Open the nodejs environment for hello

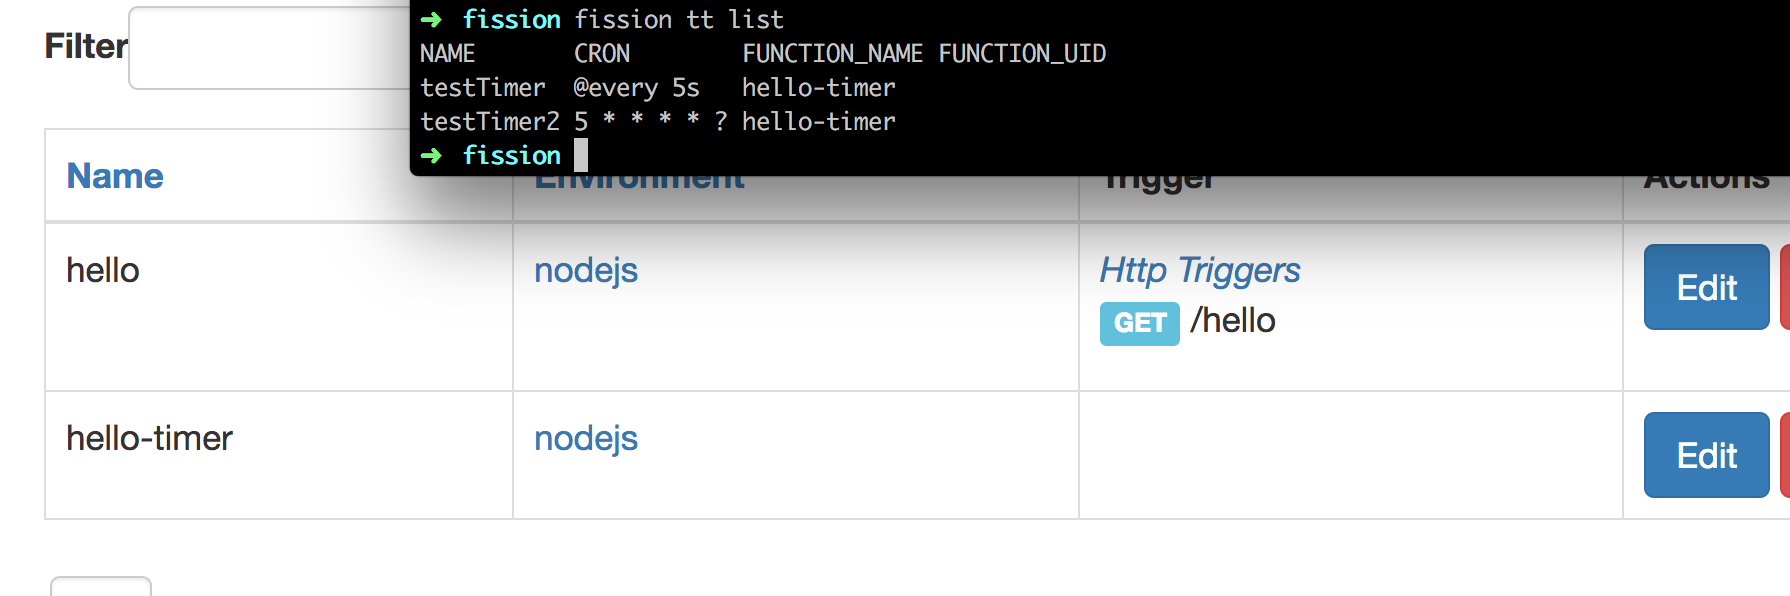(x=585, y=270)
